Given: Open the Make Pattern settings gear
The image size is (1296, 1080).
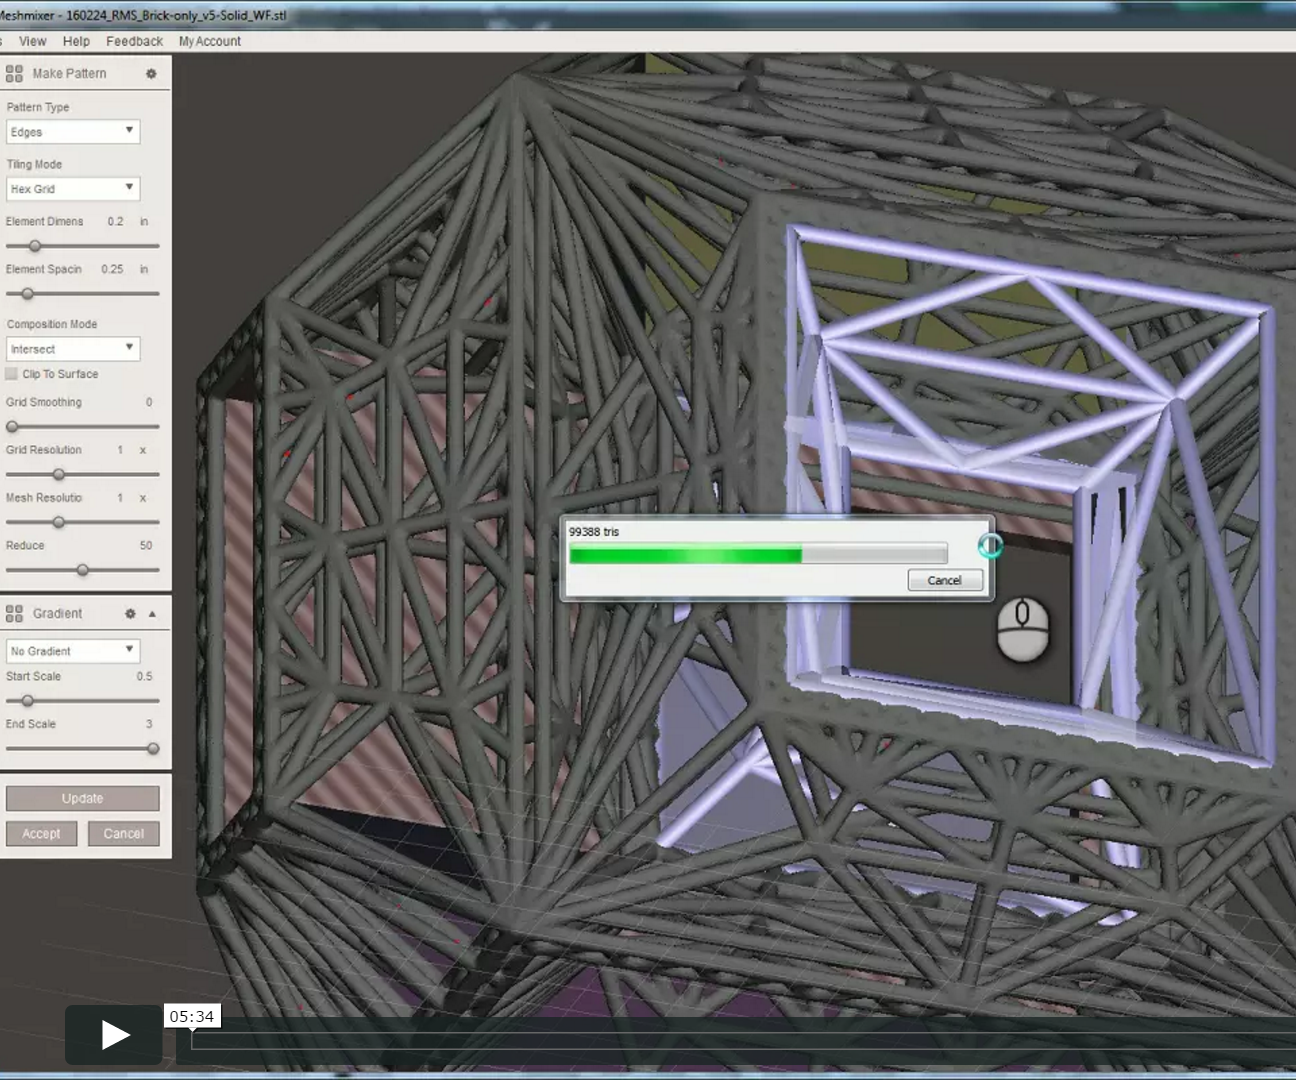Looking at the screenshot, I should [x=151, y=73].
